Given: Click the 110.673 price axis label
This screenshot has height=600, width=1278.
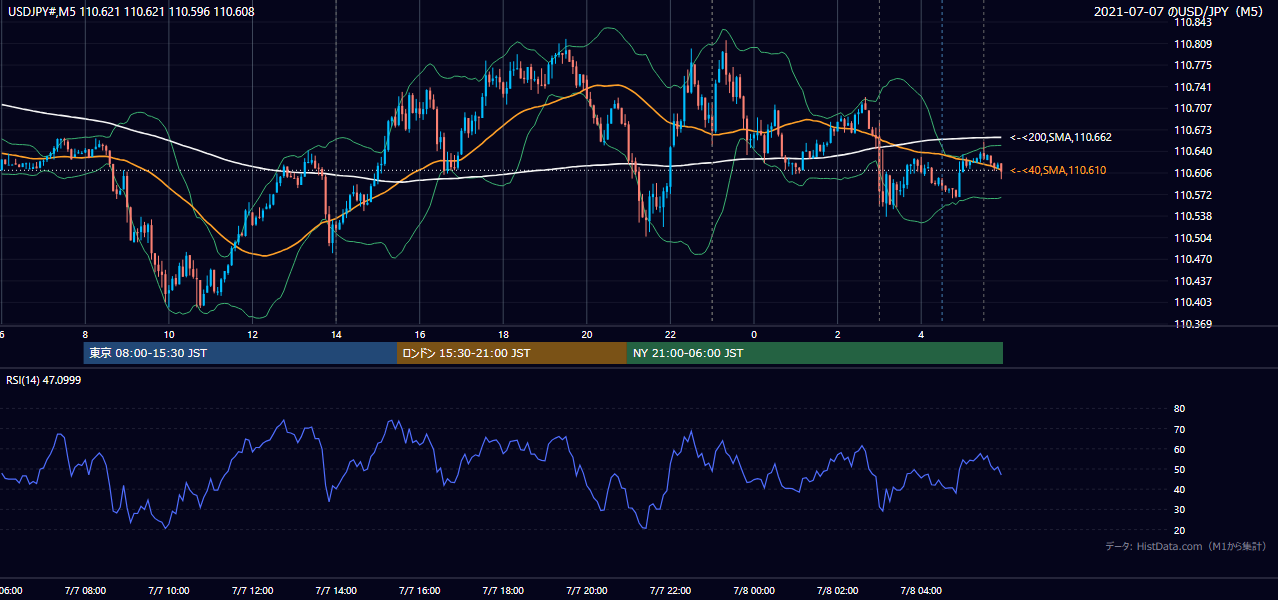Looking at the screenshot, I should pyautogui.click(x=1192, y=130).
